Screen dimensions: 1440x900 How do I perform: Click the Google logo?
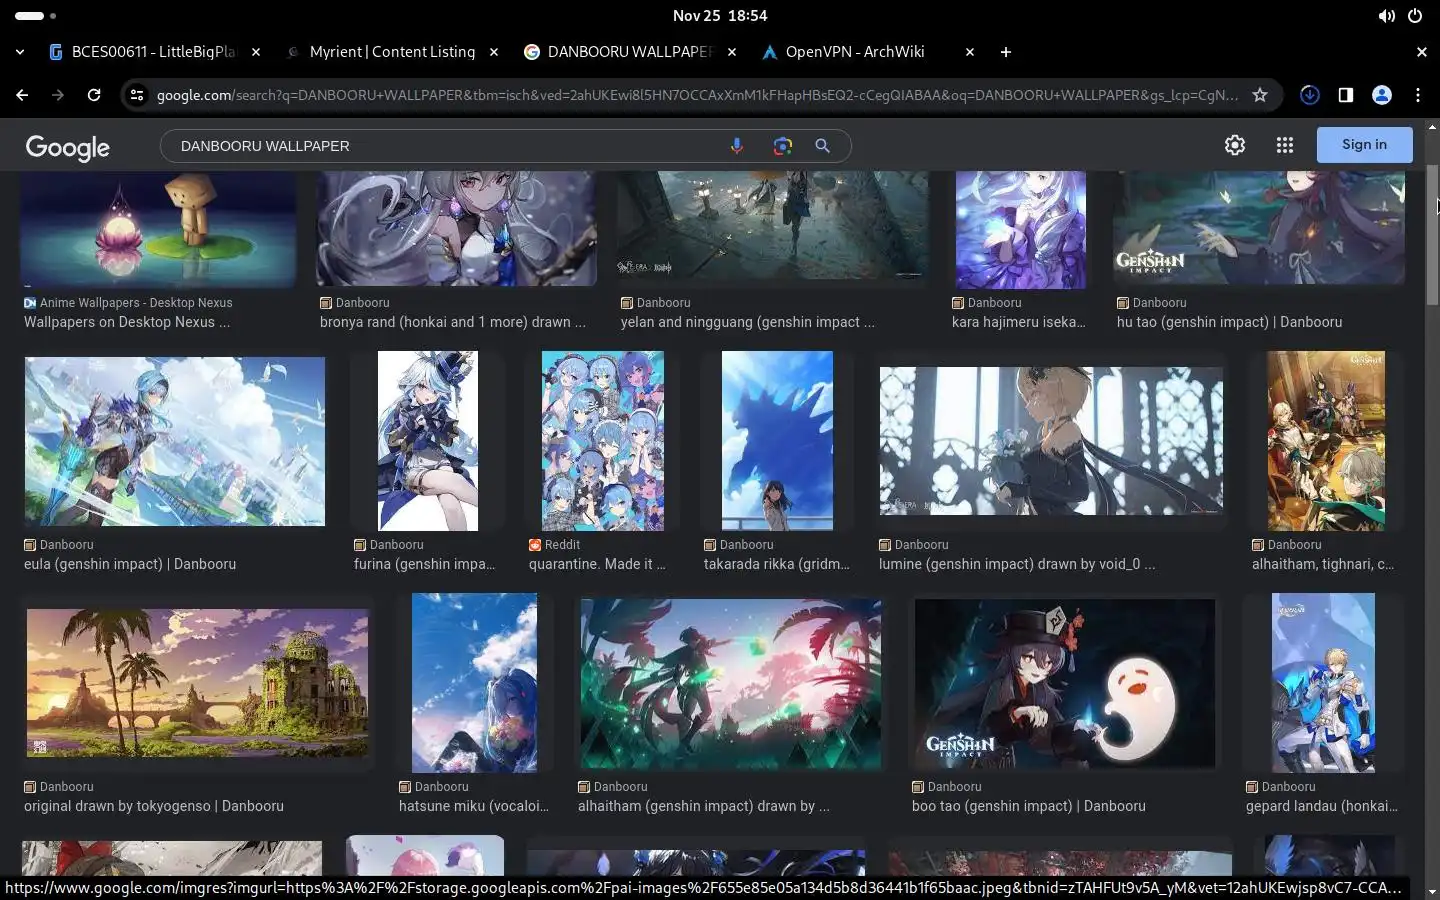pyautogui.click(x=67, y=148)
